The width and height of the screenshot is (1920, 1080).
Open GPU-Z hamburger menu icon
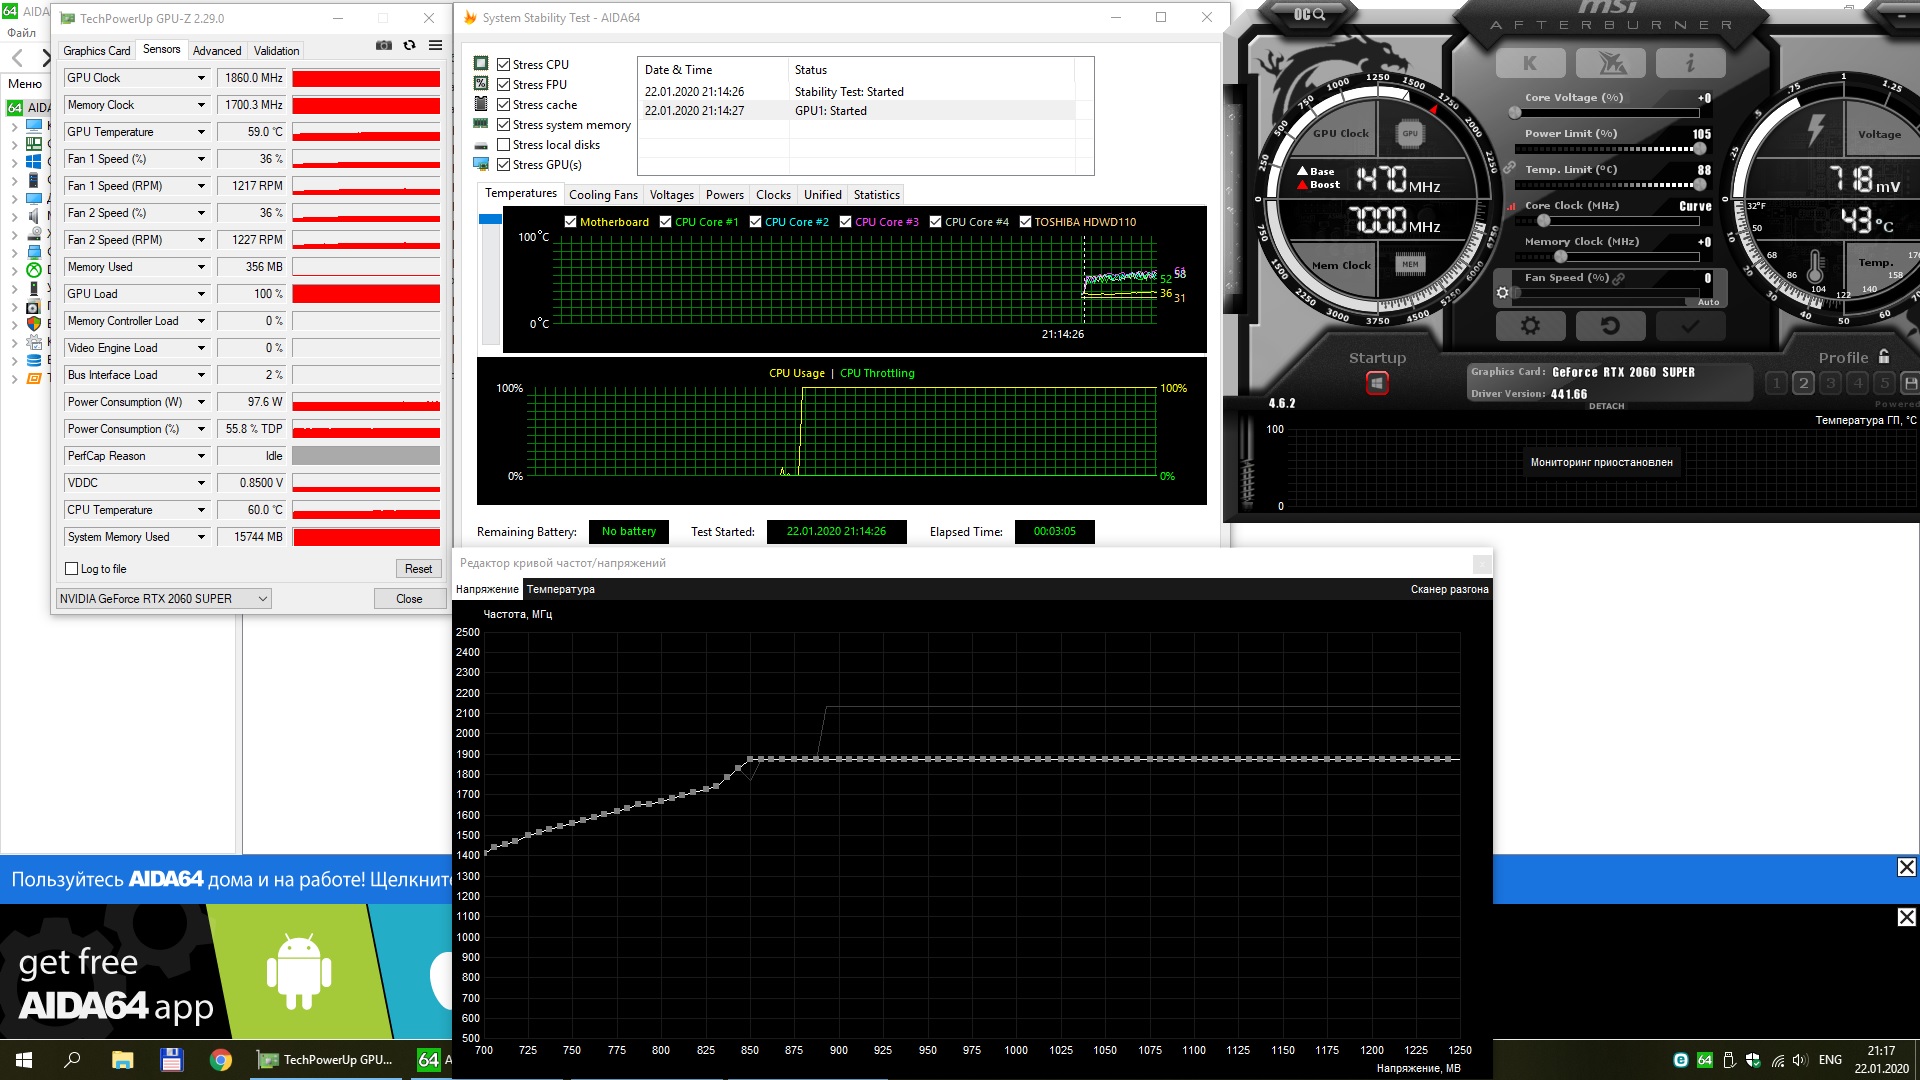tap(435, 46)
